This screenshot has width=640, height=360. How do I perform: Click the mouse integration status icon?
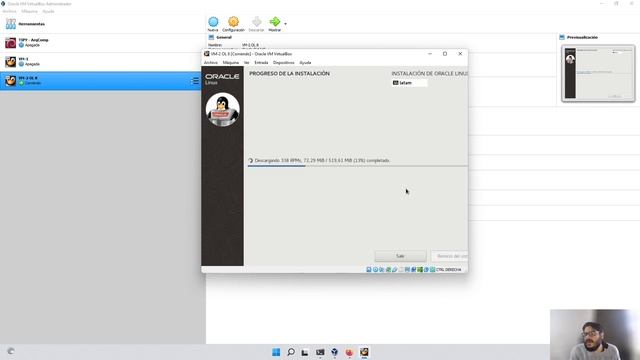(x=426, y=270)
